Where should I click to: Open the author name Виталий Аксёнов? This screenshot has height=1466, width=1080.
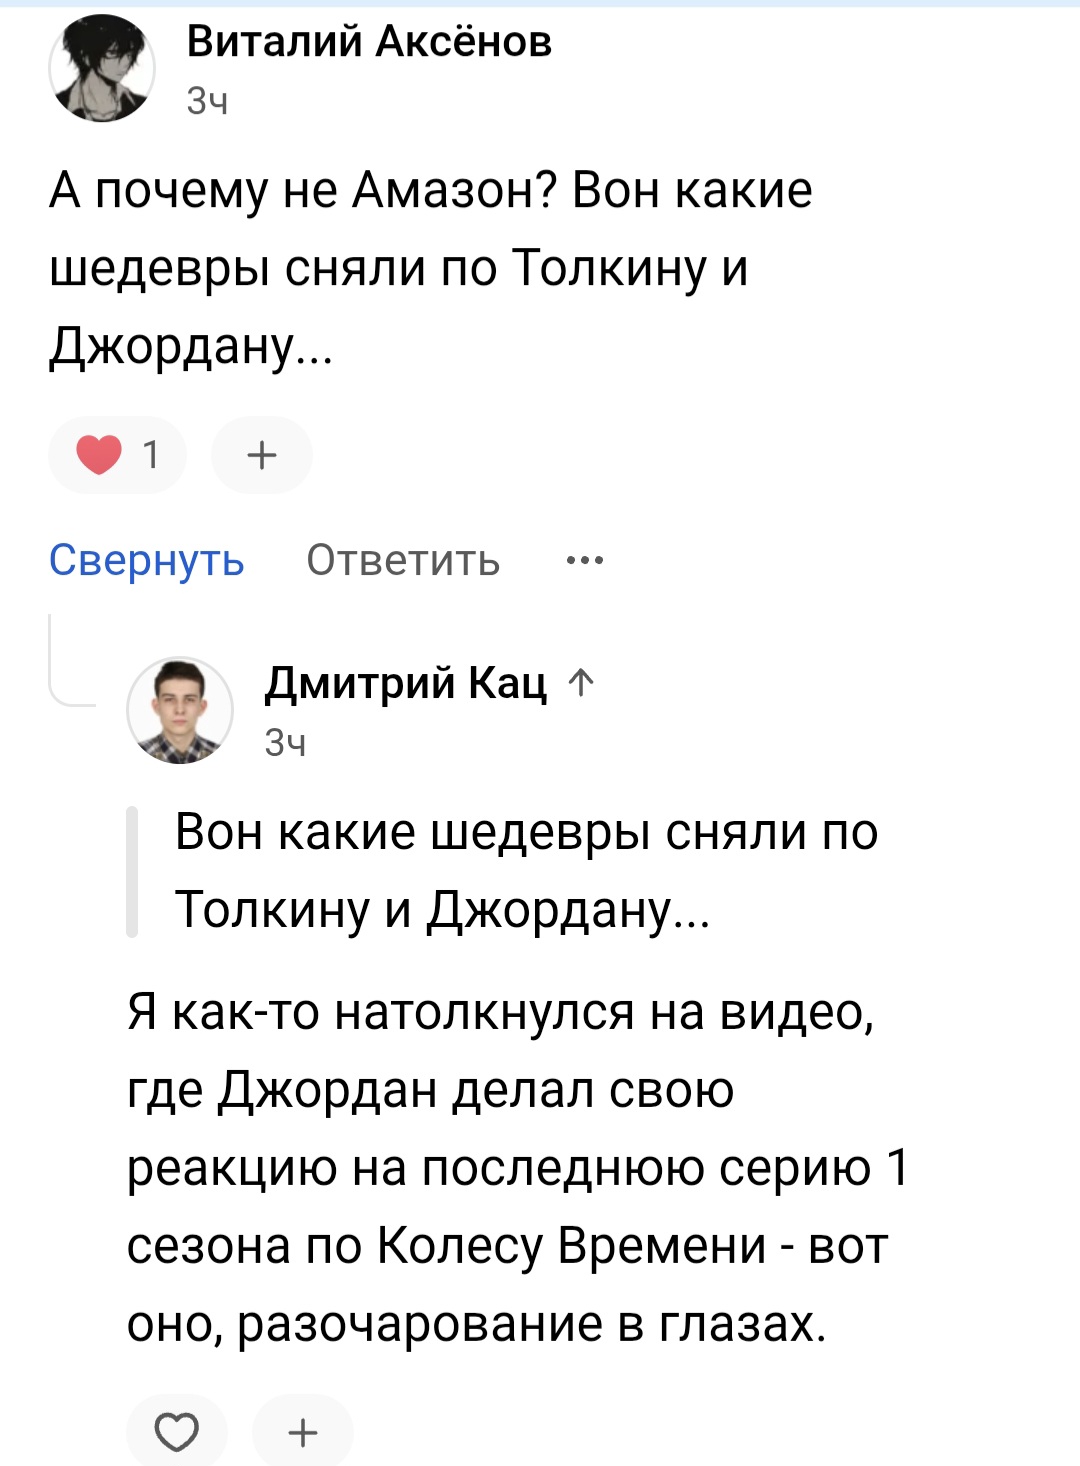[369, 42]
